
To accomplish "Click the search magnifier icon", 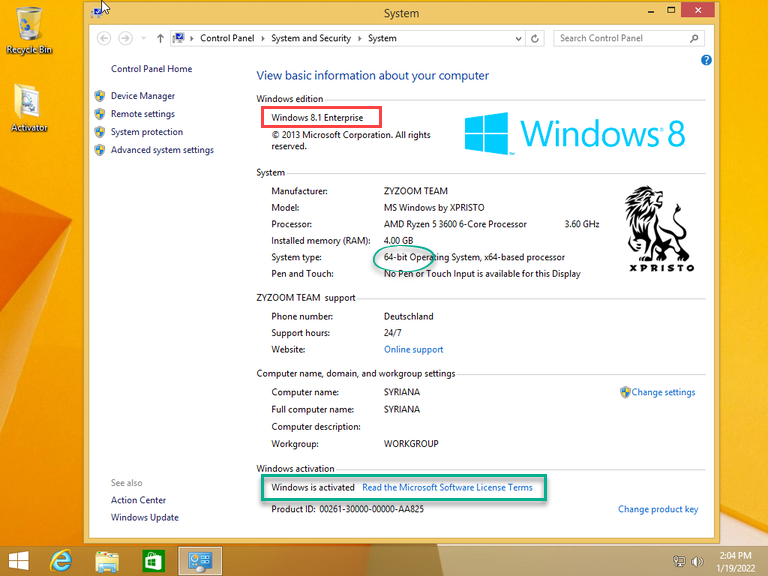I will click(694, 38).
